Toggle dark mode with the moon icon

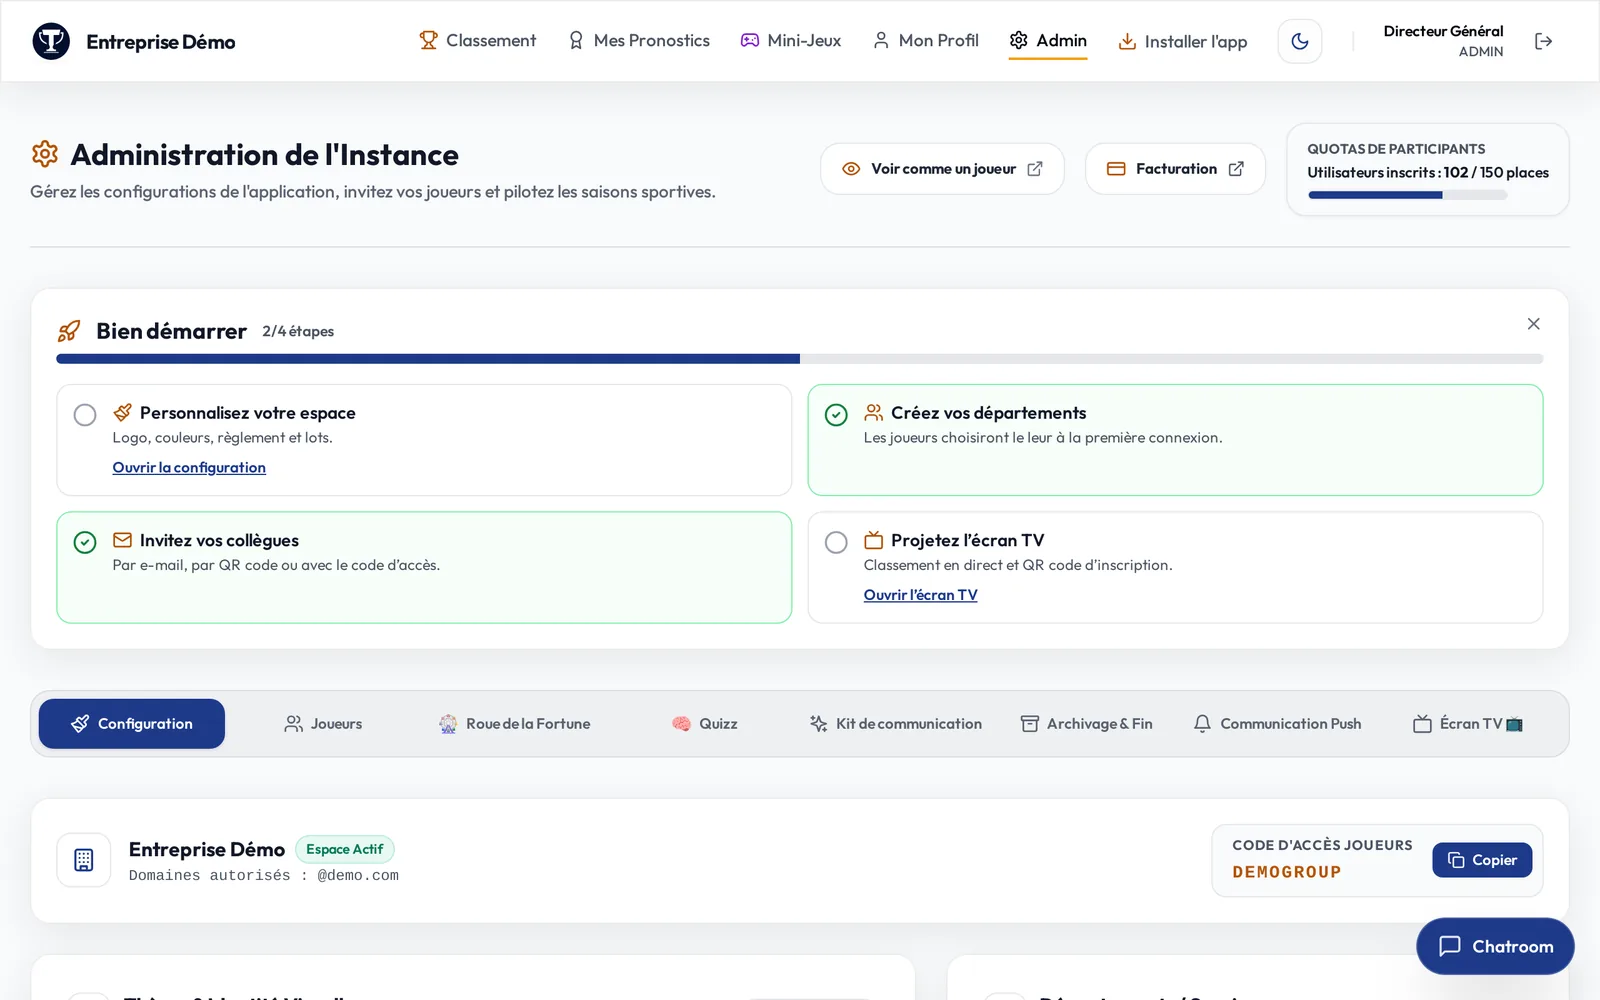1300,41
